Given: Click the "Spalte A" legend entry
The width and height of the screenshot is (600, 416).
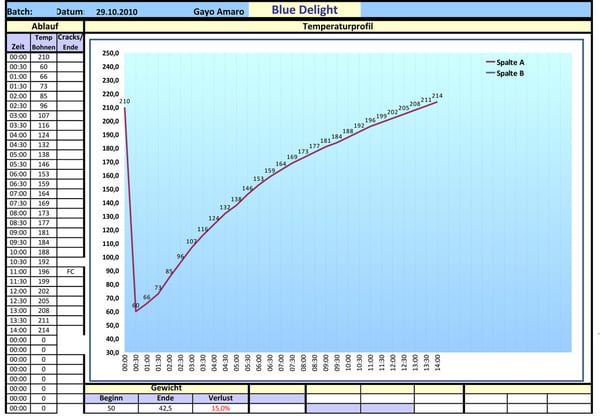Looking at the screenshot, I should coord(505,62).
